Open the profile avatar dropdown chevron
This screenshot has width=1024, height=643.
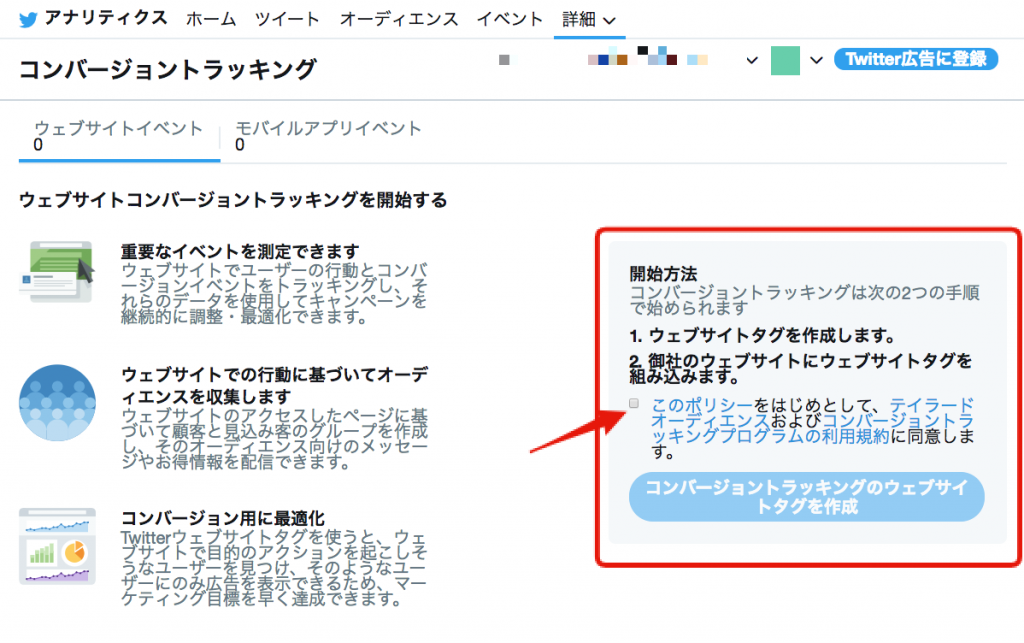click(x=816, y=60)
